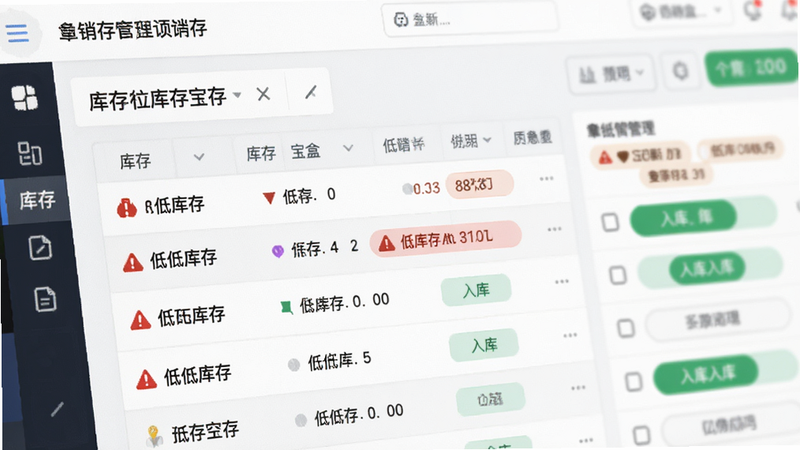800x450 pixels.
Task: Select the 库存 item in the left sidebar
Action: click(x=36, y=199)
